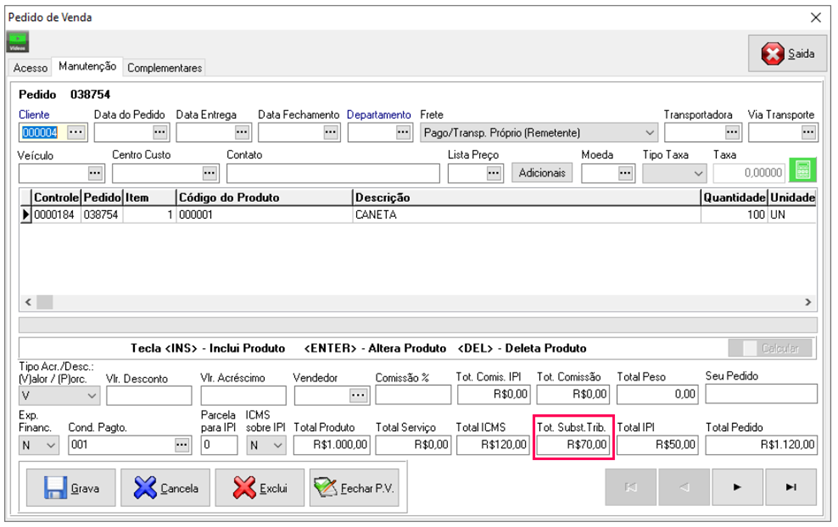Screen dimensions: 838x527
Task: Expand the Frete dropdown
Action: (648, 132)
